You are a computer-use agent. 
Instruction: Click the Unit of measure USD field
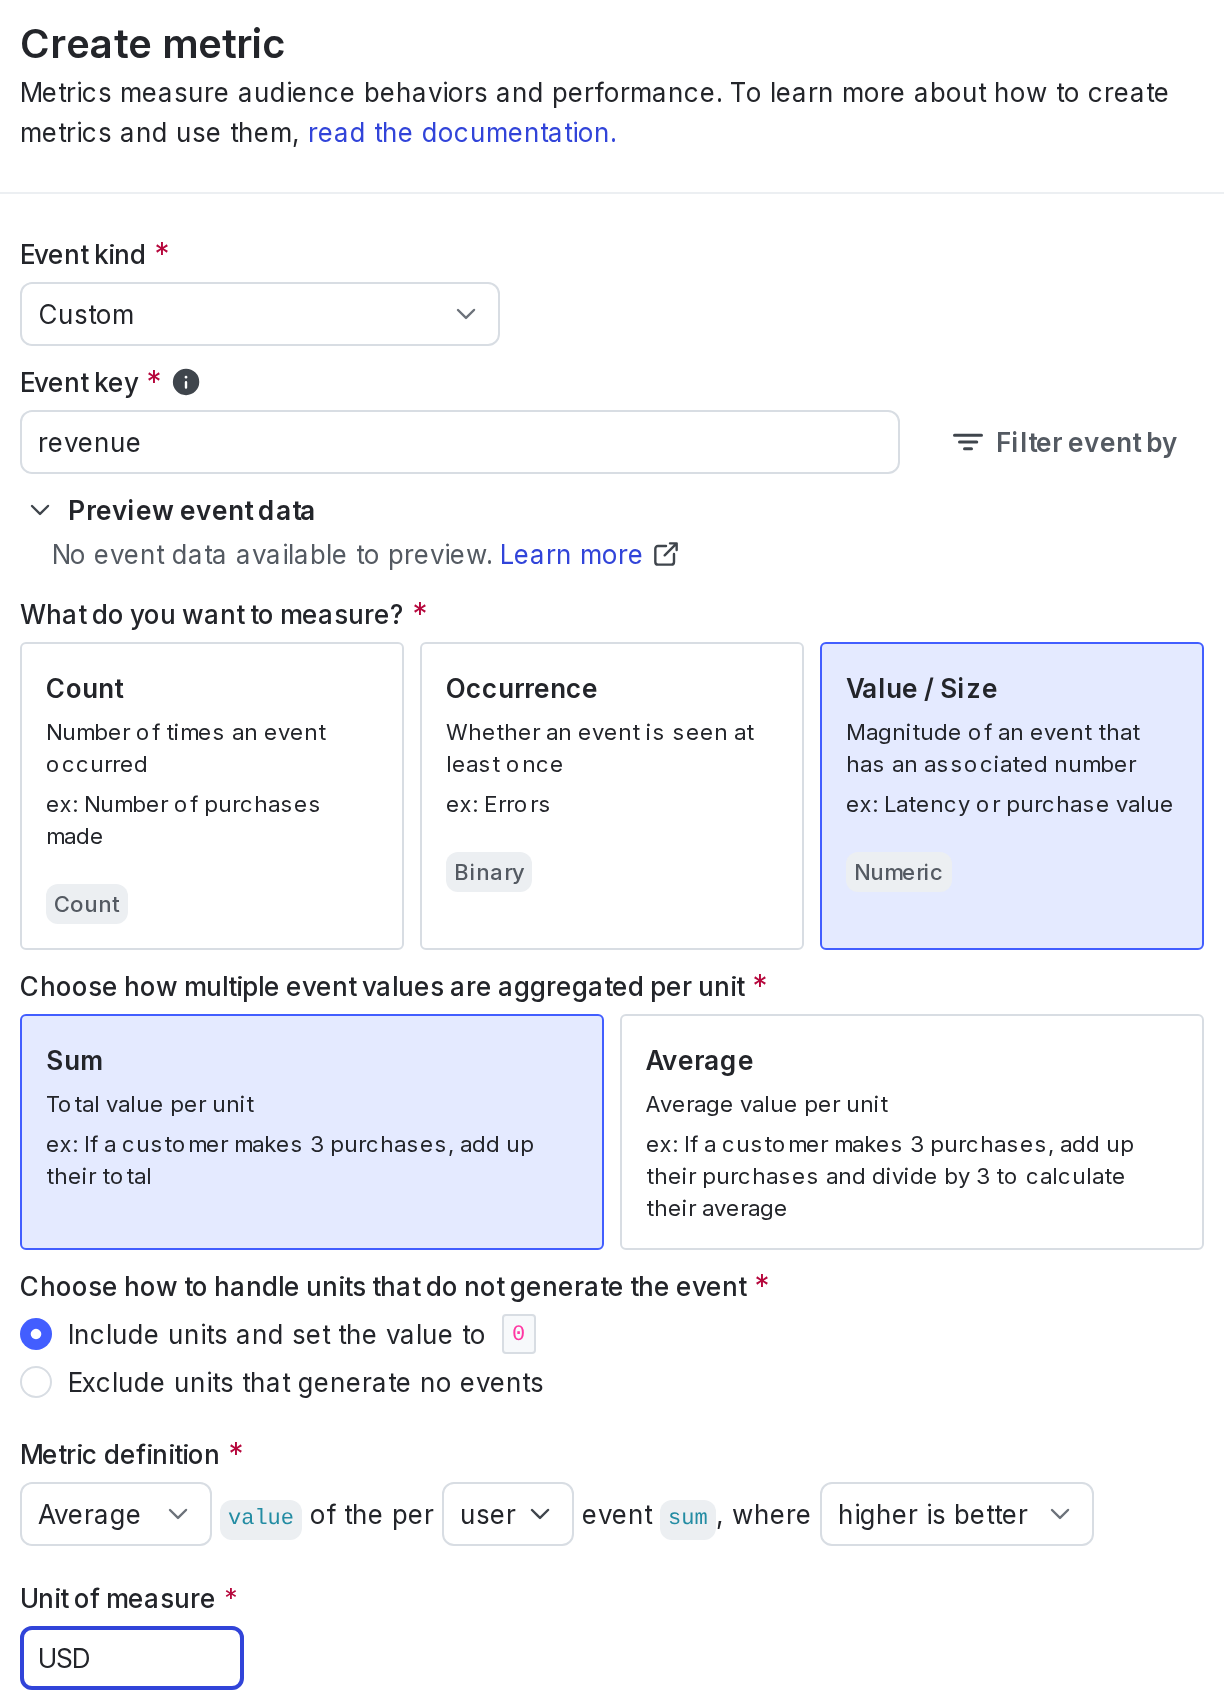click(132, 1658)
